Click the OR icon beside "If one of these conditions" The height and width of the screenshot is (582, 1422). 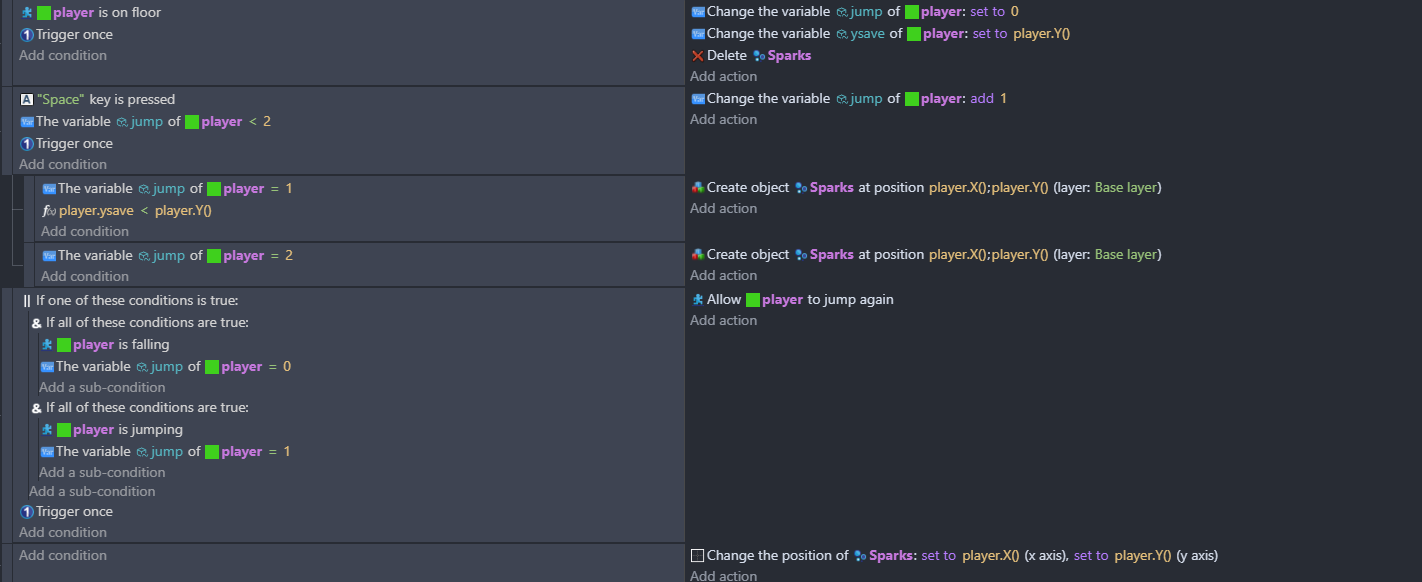(27, 301)
